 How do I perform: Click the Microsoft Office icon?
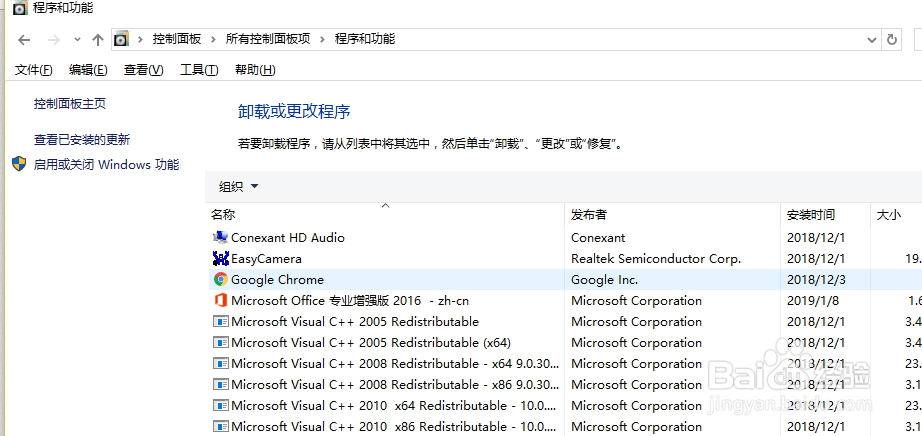click(221, 301)
